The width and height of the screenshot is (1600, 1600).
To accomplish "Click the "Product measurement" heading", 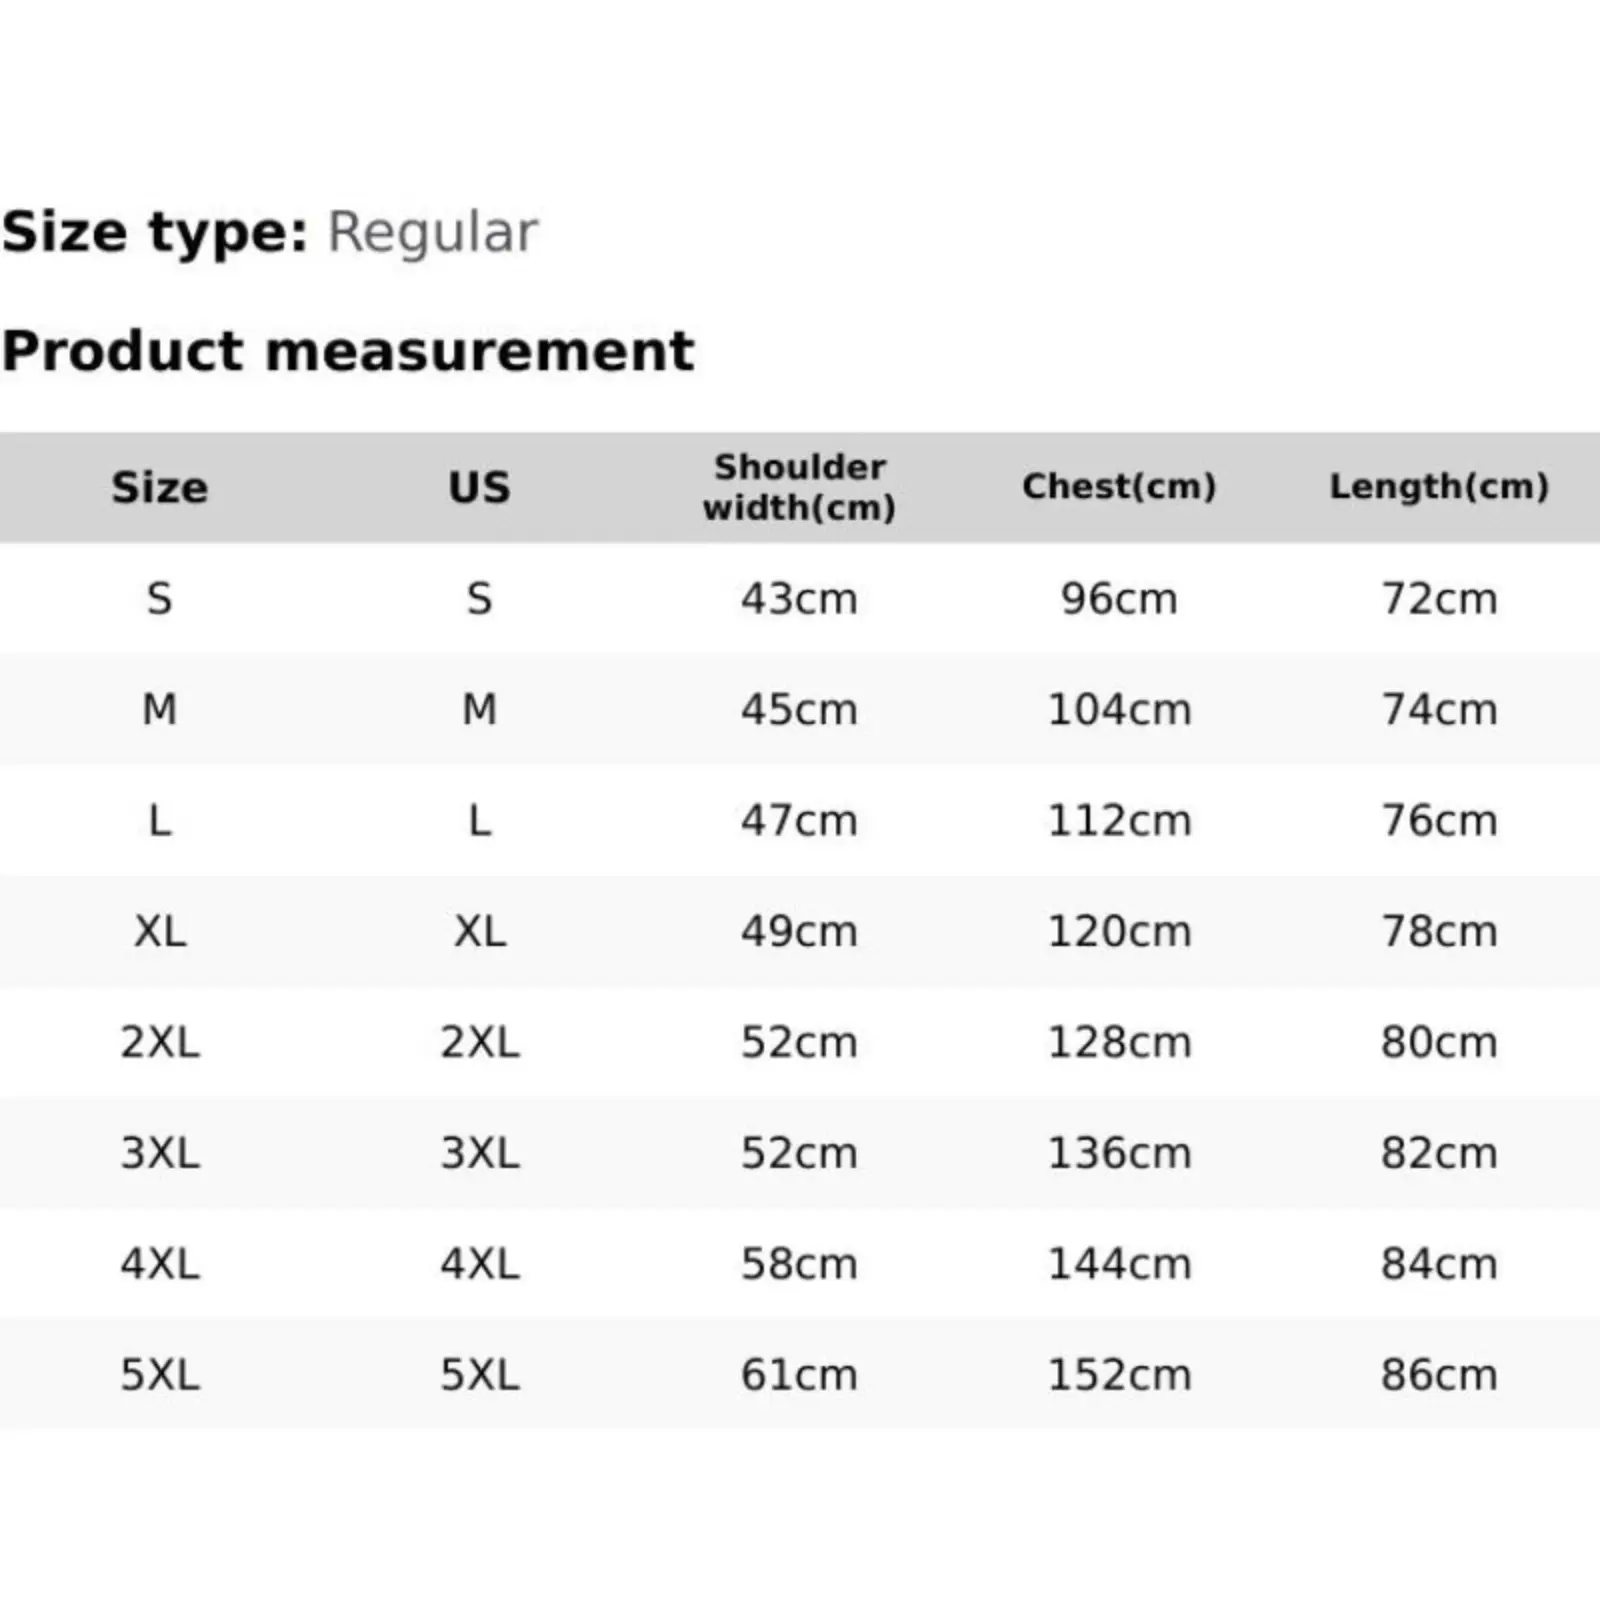I will point(348,351).
